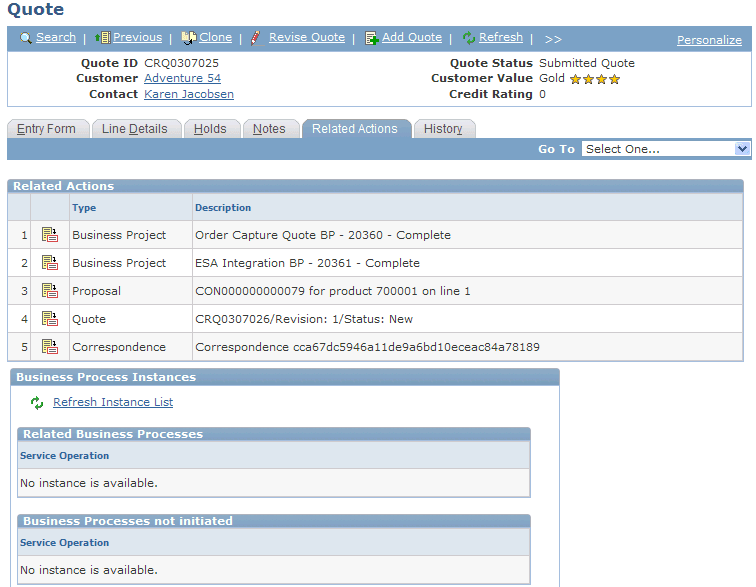The height and width of the screenshot is (587, 756).
Task: Click the Refresh link in toolbar
Action: pyautogui.click(x=501, y=37)
